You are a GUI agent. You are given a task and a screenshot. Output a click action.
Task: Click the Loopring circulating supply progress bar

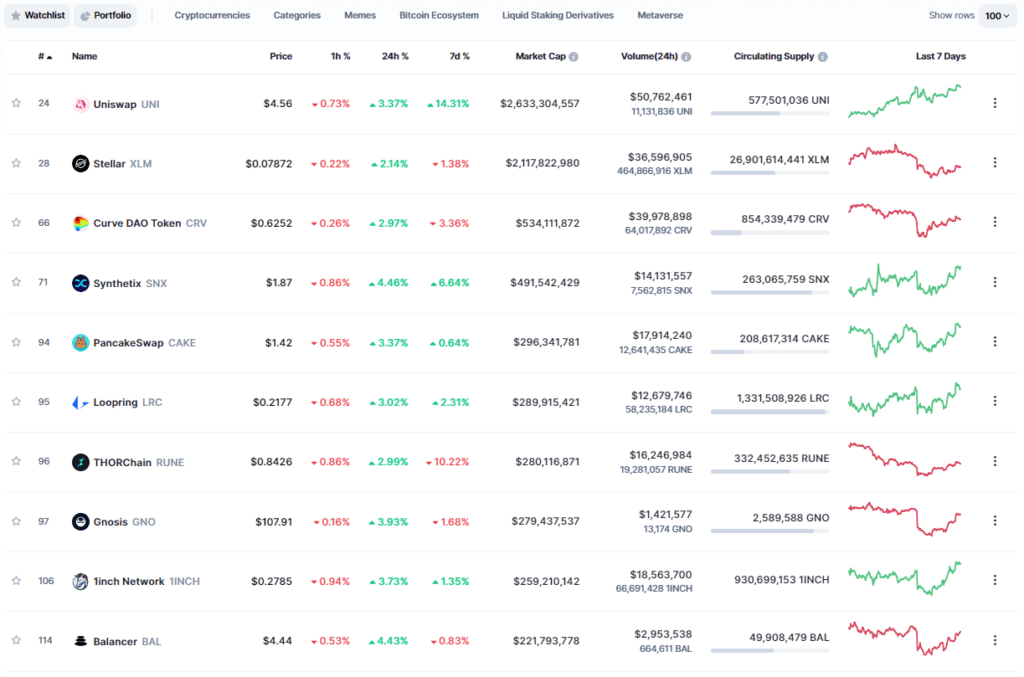pos(770,412)
